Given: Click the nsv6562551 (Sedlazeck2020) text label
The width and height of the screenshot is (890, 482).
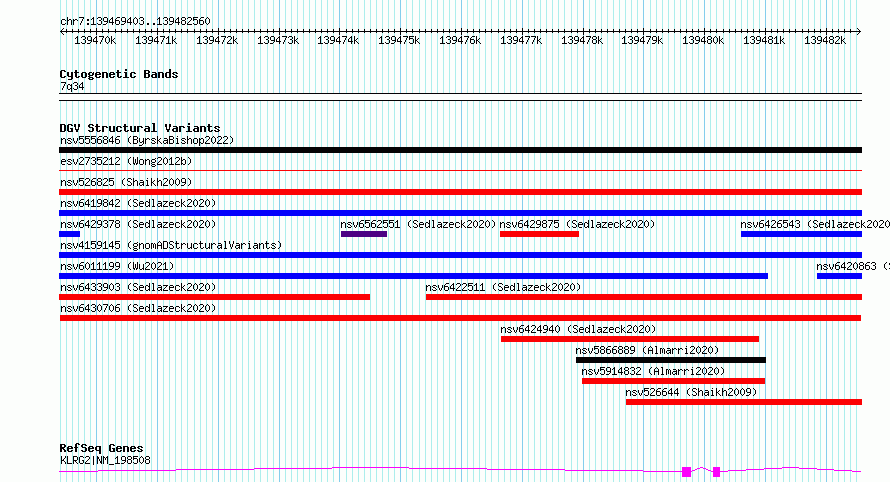Looking at the screenshot, I should point(418,224).
